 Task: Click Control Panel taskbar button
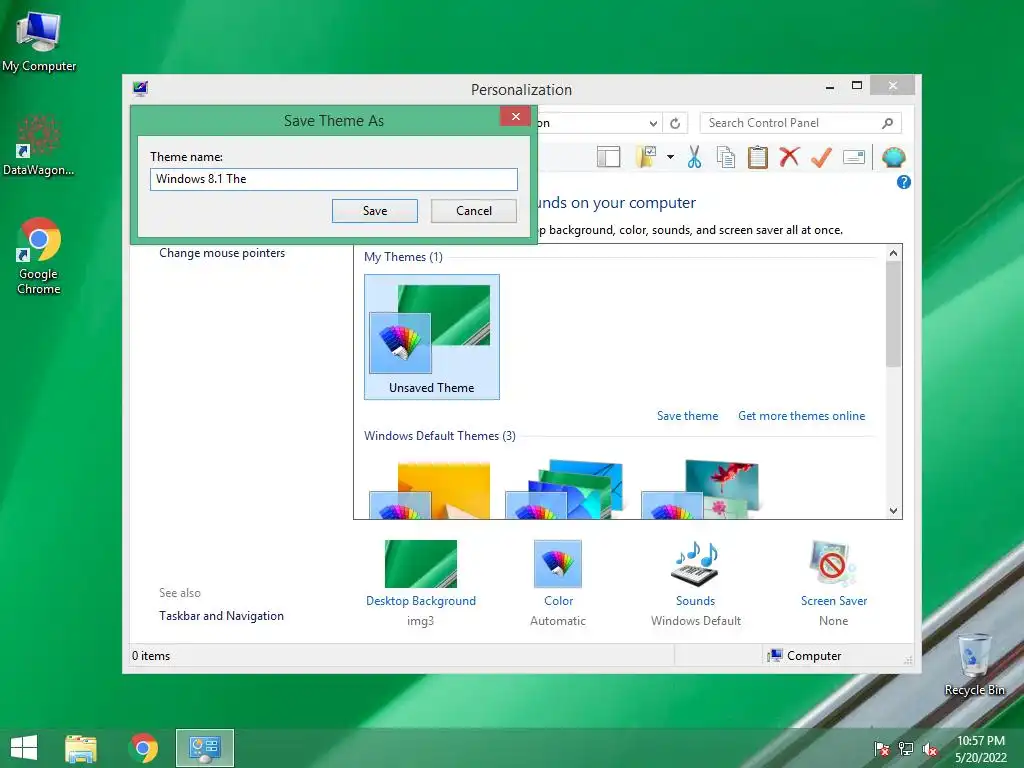(204, 748)
